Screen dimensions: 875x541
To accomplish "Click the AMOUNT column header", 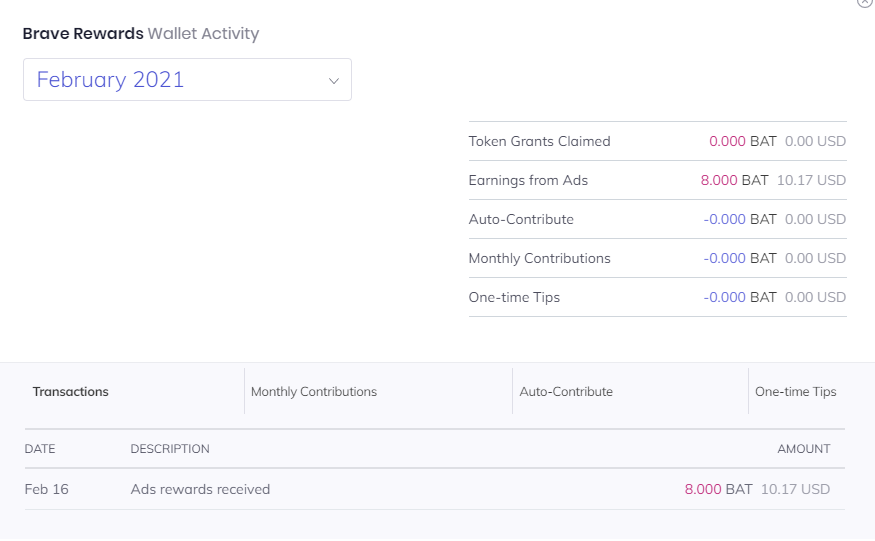I will coord(803,449).
